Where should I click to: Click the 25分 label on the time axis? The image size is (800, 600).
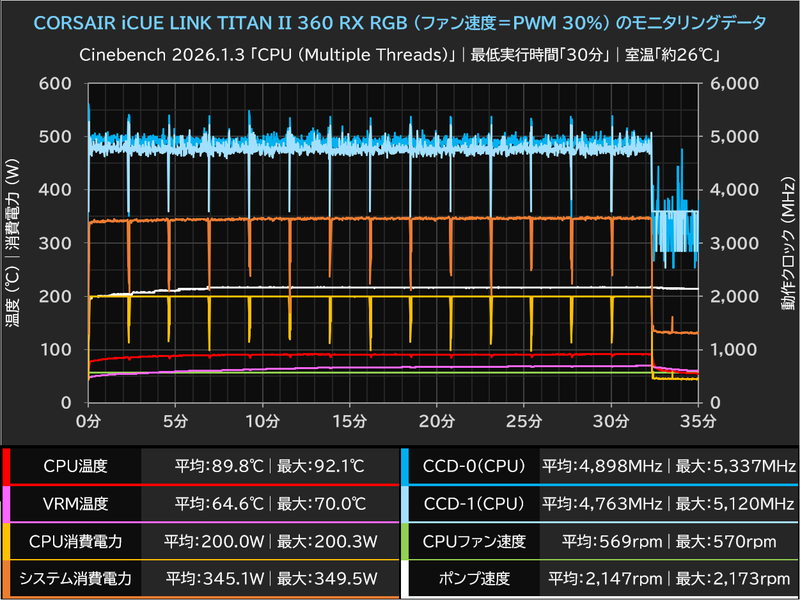click(x=524, y=421)
